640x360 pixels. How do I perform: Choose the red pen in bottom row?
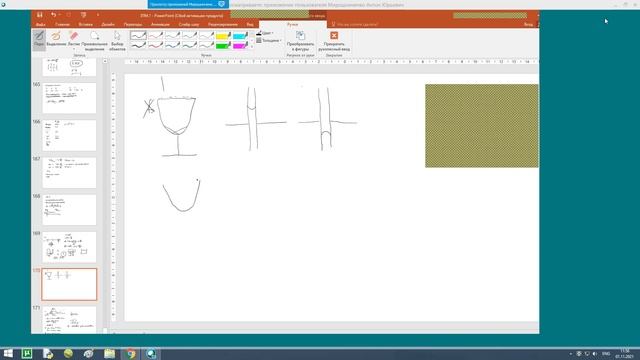point(156,45)
